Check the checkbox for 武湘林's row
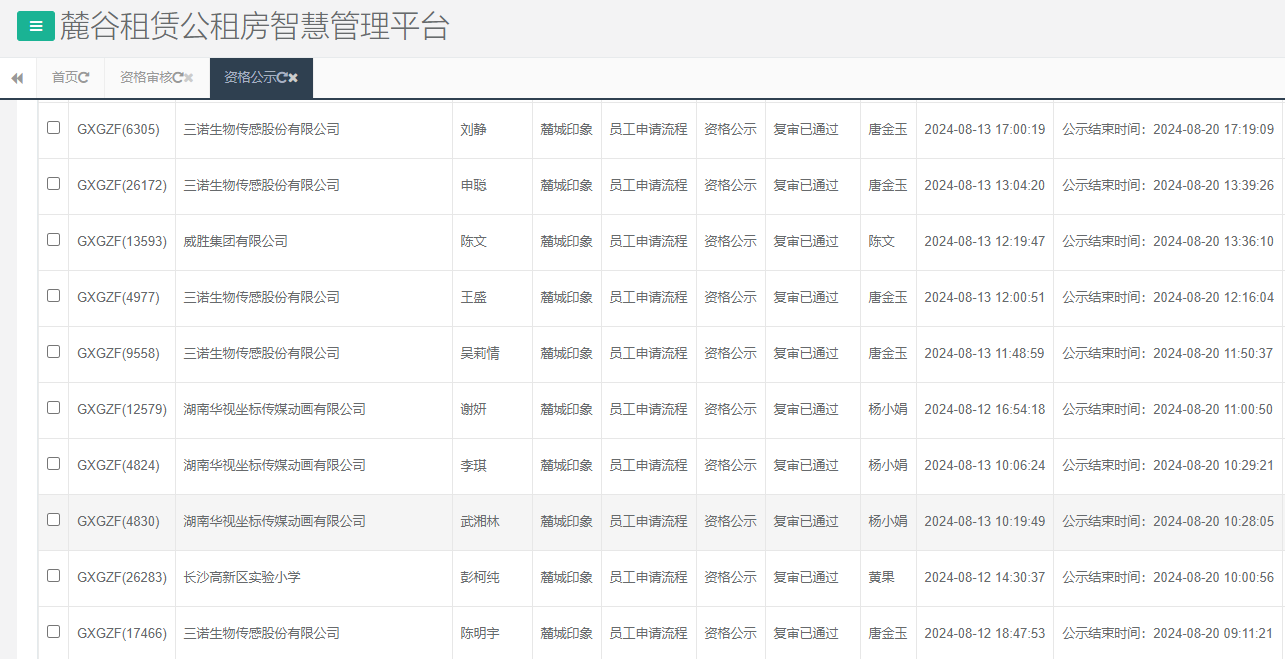 (53, 521)
